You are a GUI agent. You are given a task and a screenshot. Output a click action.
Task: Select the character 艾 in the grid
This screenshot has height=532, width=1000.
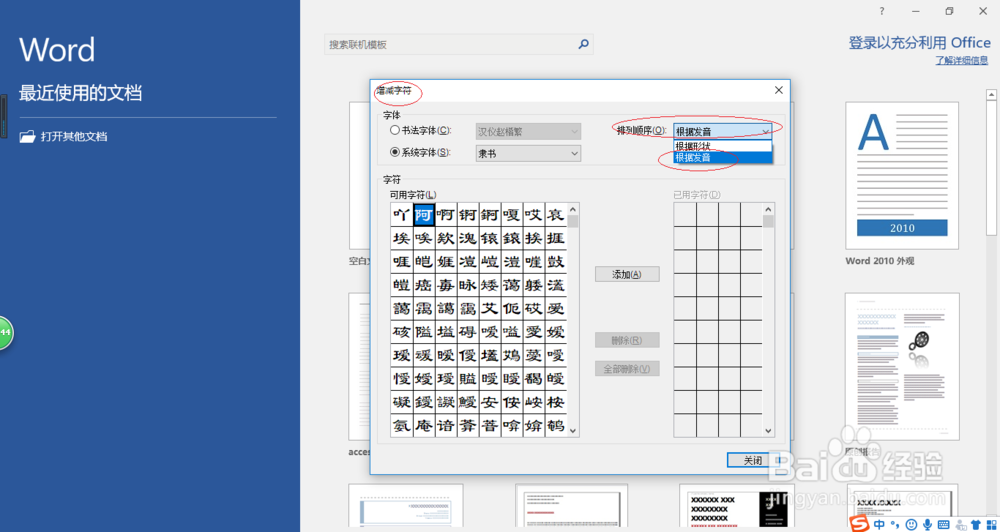[x=490, y=309]
